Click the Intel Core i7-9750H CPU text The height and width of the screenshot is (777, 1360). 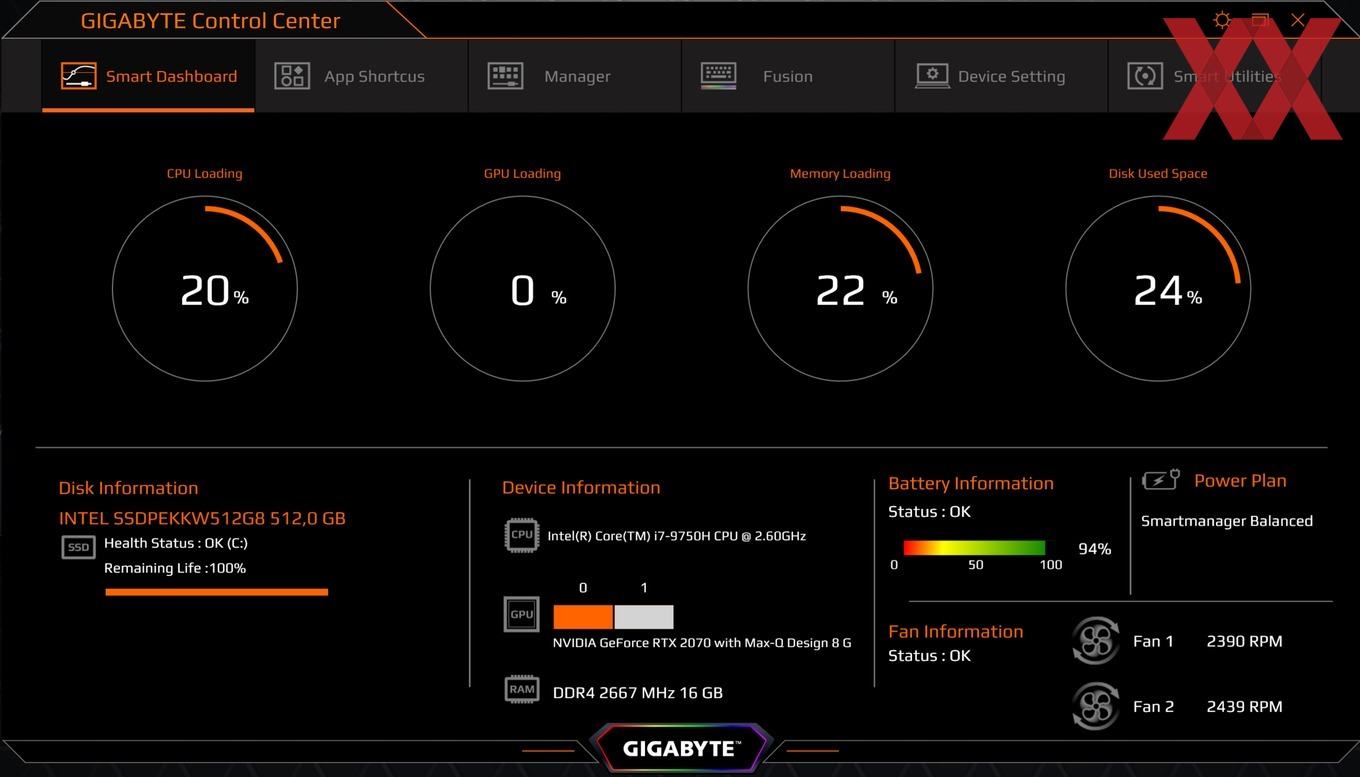pos(677,536)
